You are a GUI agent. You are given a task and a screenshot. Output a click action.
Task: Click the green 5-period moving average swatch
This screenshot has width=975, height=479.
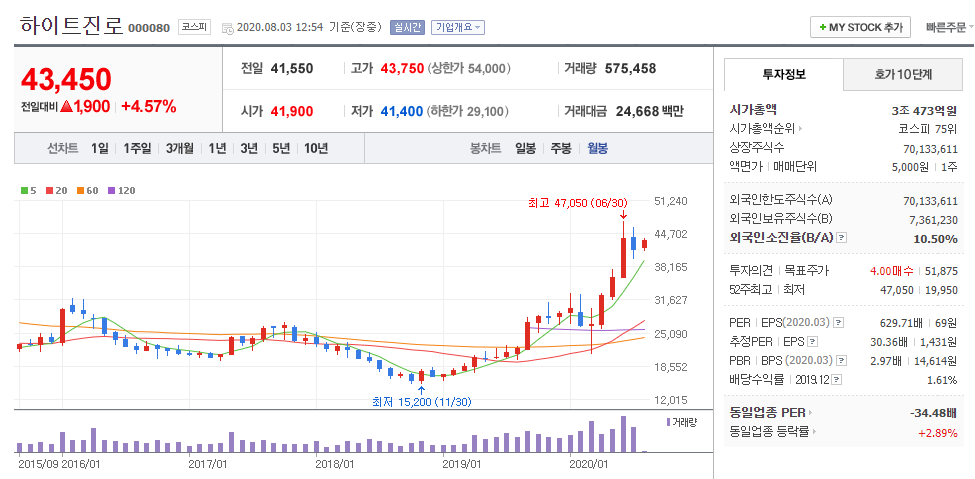pyautogui.click(x=24, y=190)
